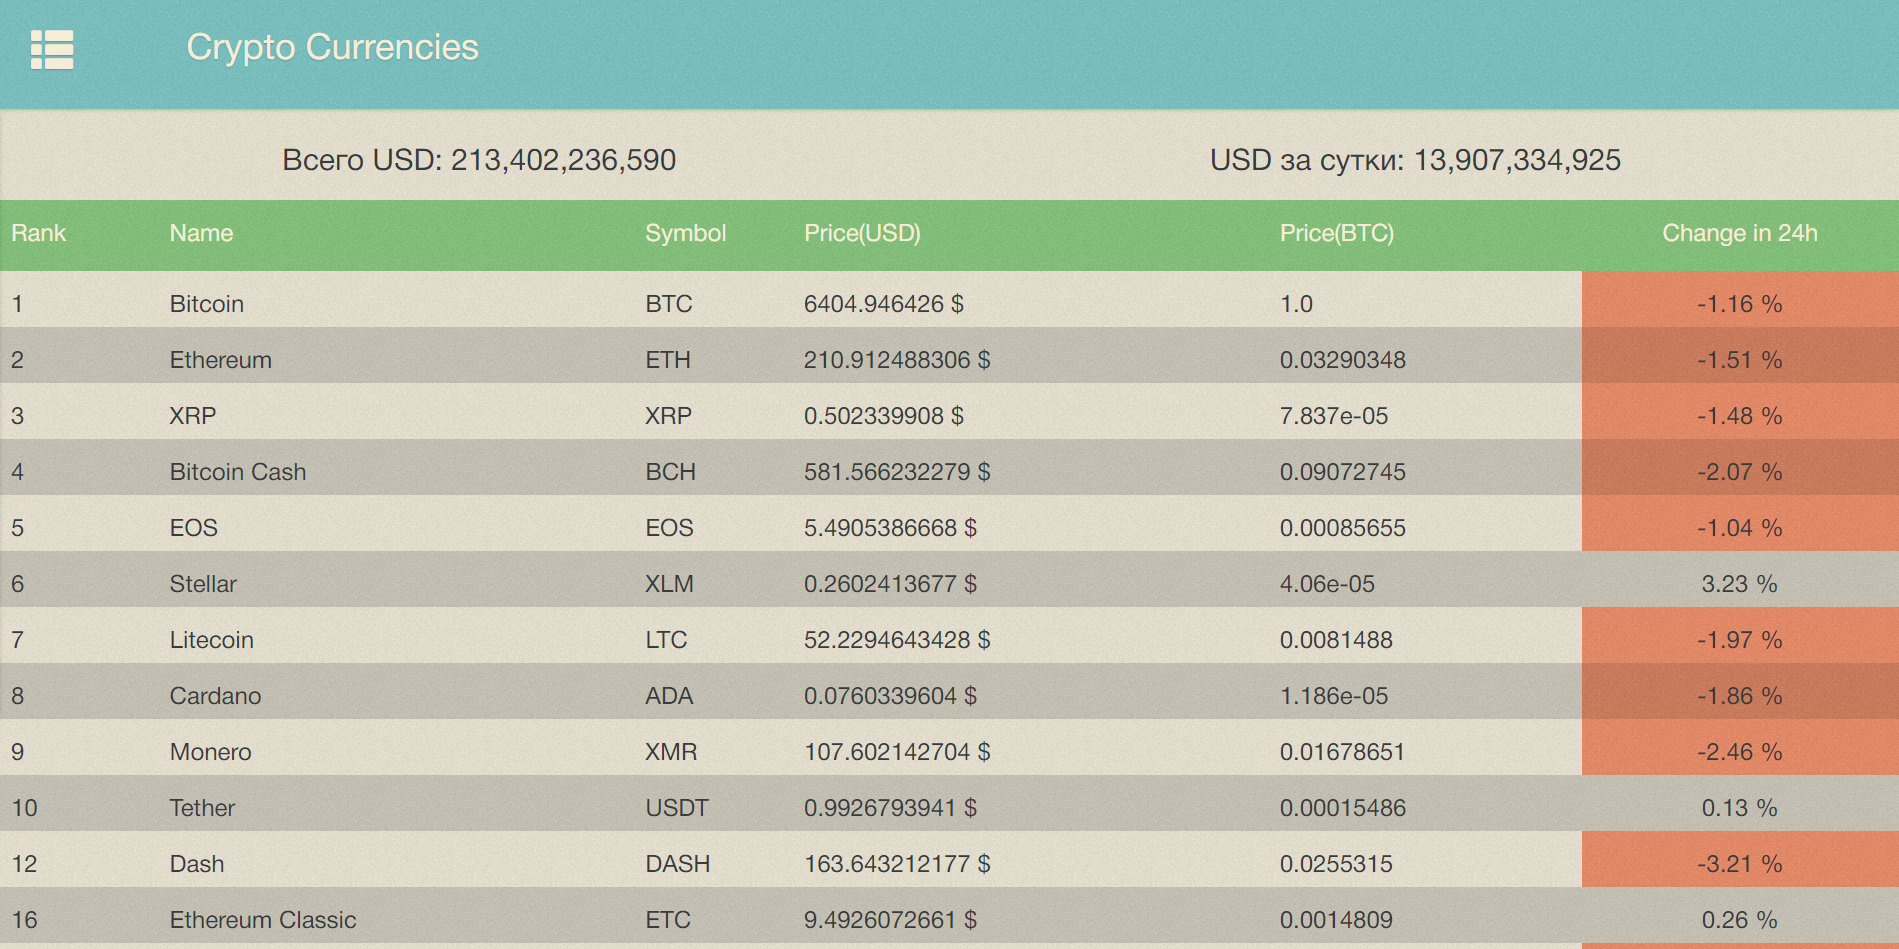Click the XLM symbol cell
This screenshot has height=949, width=1899.
pyautogui.click(x=669, y=584)
